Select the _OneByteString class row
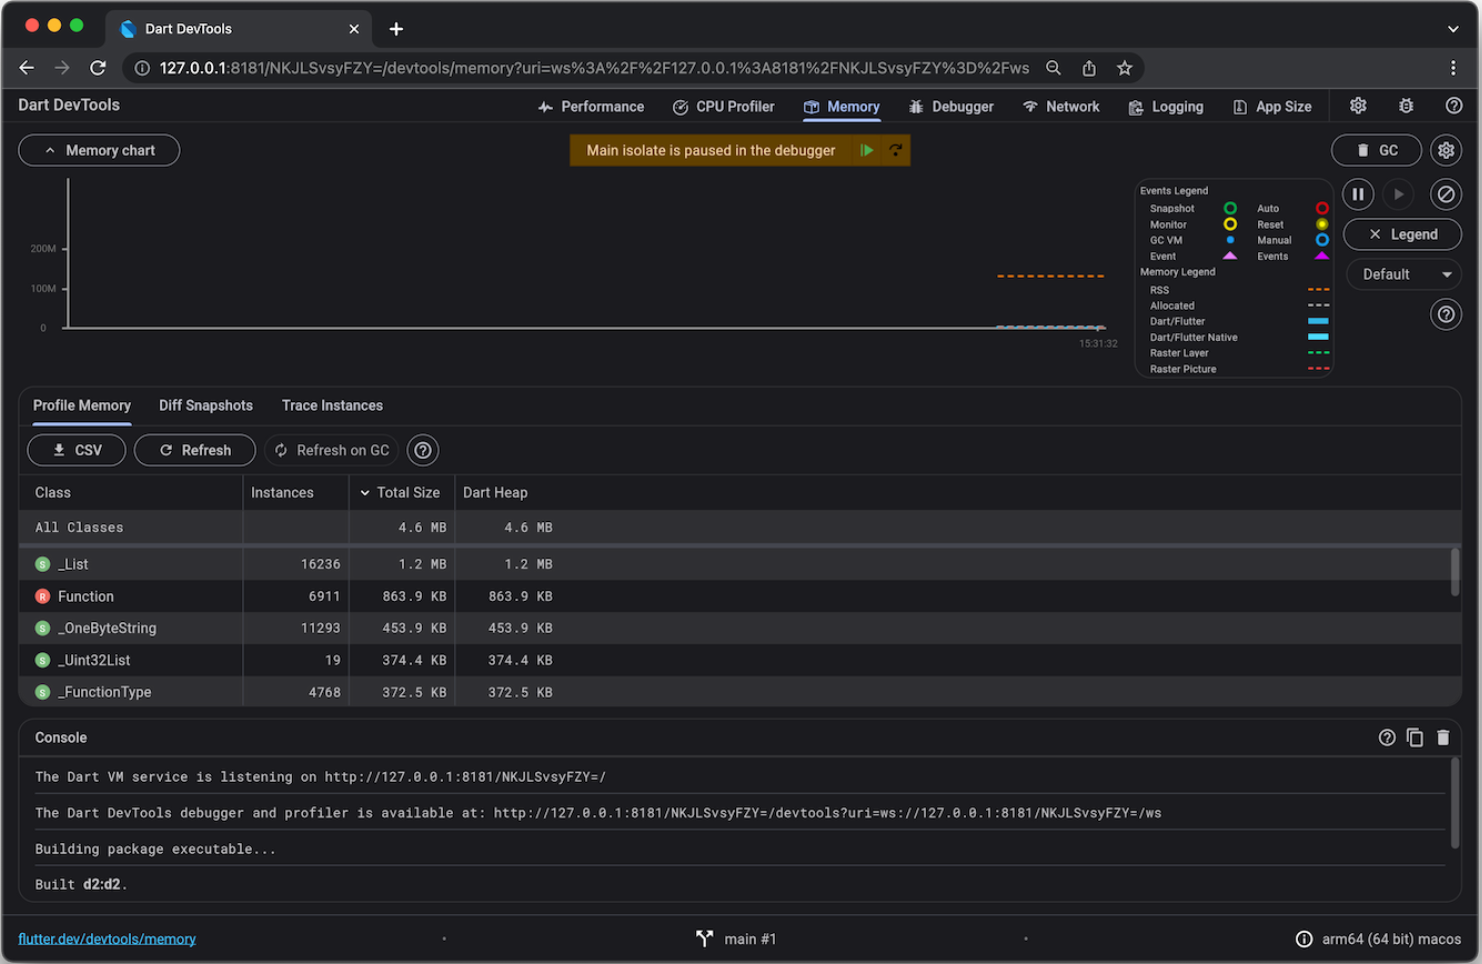1482x964 pixels. (x=107, y=628)
